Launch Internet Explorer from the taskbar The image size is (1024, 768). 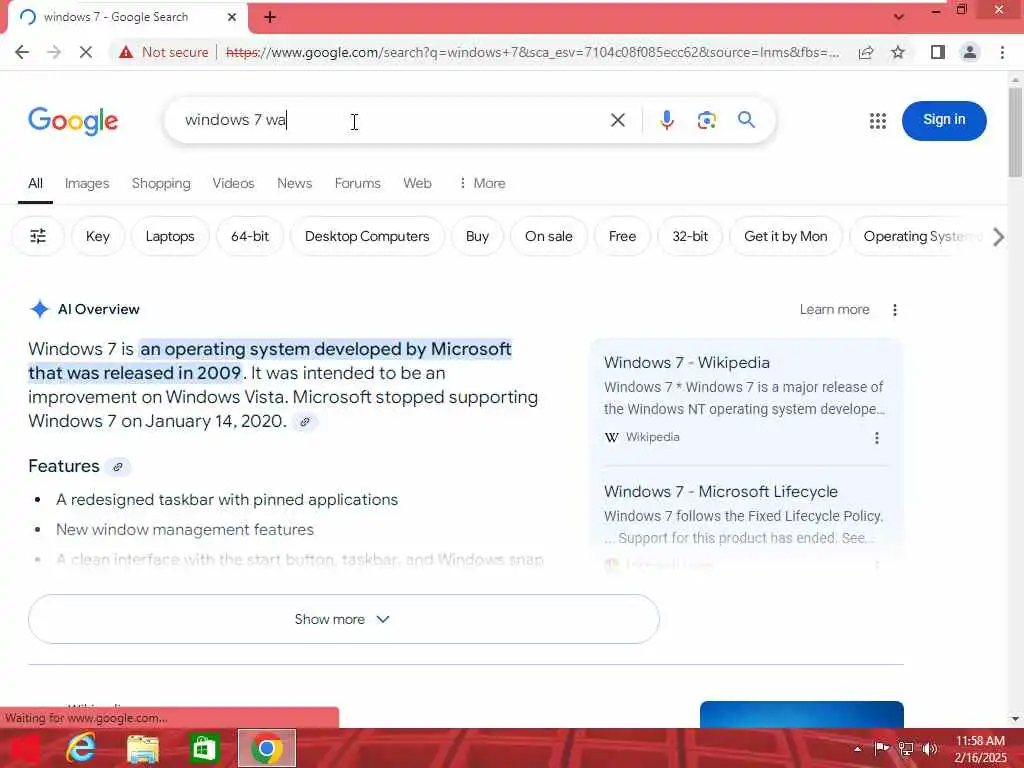coord(81,748)
